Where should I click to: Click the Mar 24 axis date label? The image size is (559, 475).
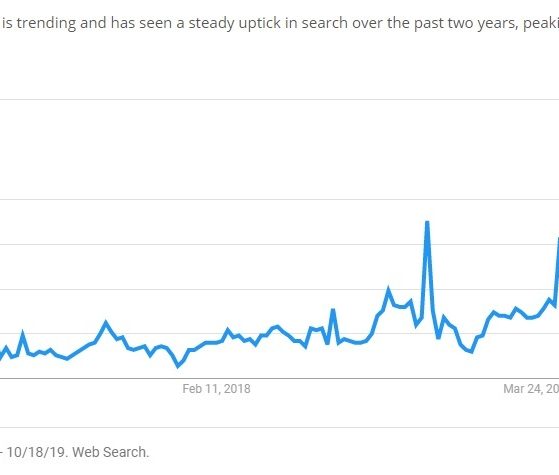(531, 389)
